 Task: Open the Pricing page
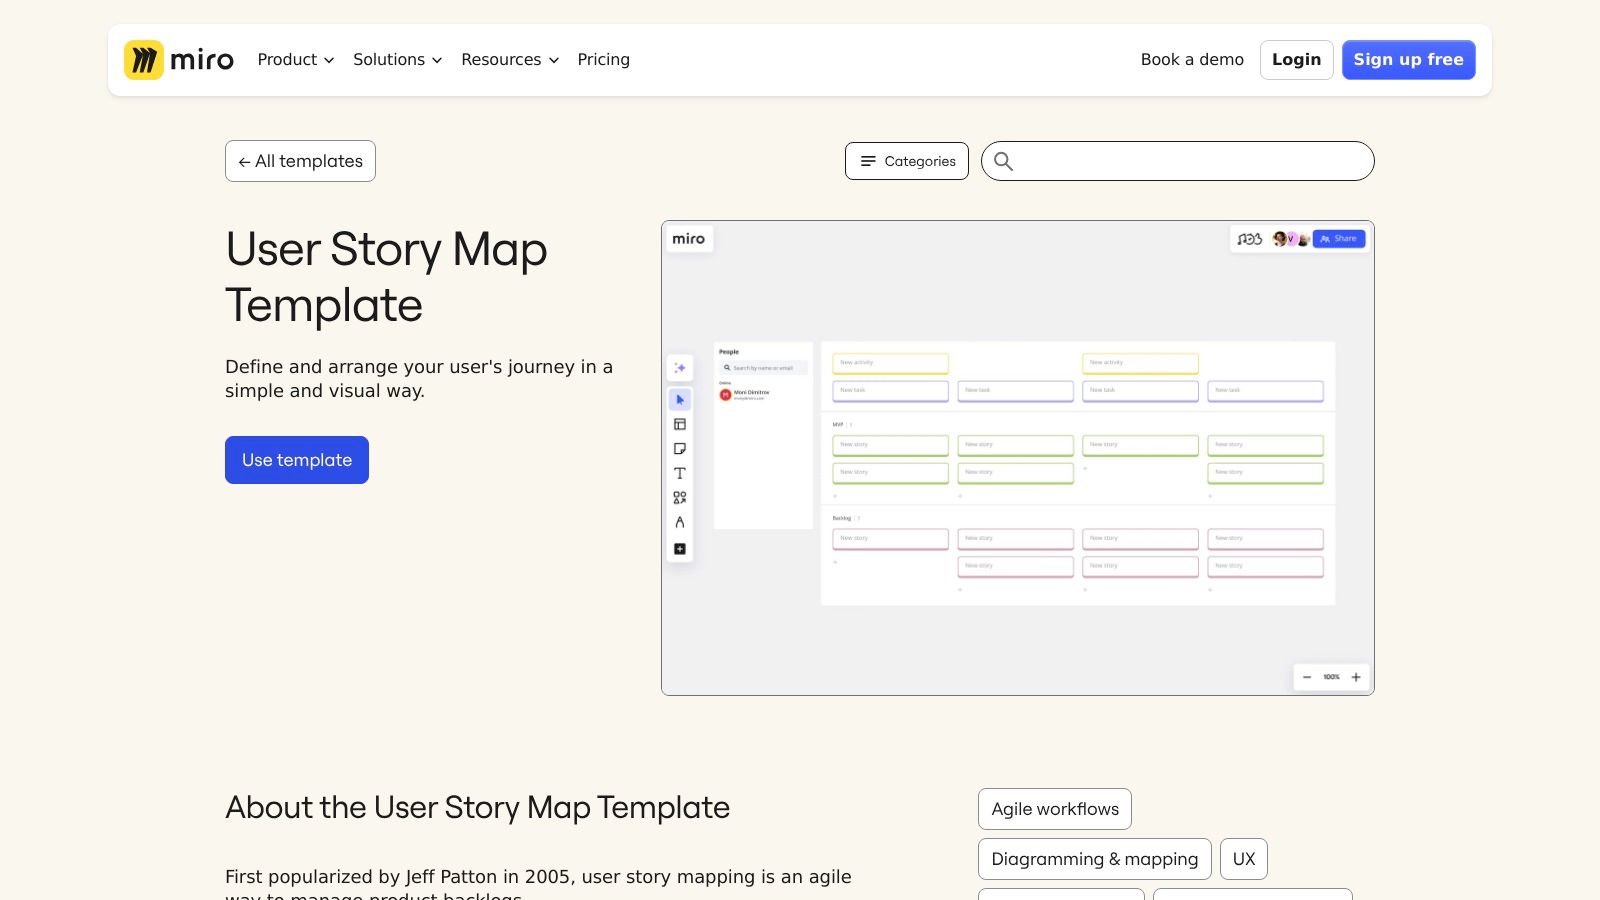tap(603, 60)
